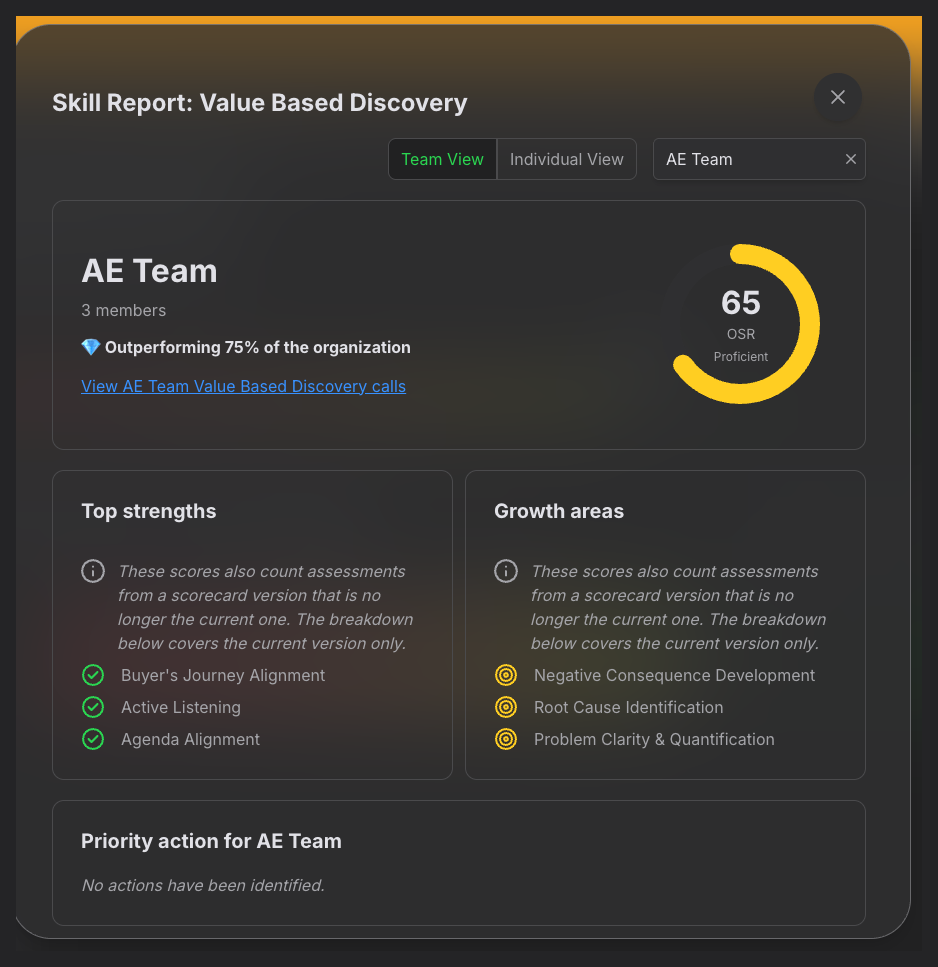Click the No actions have been identified text

coord(203,885)
